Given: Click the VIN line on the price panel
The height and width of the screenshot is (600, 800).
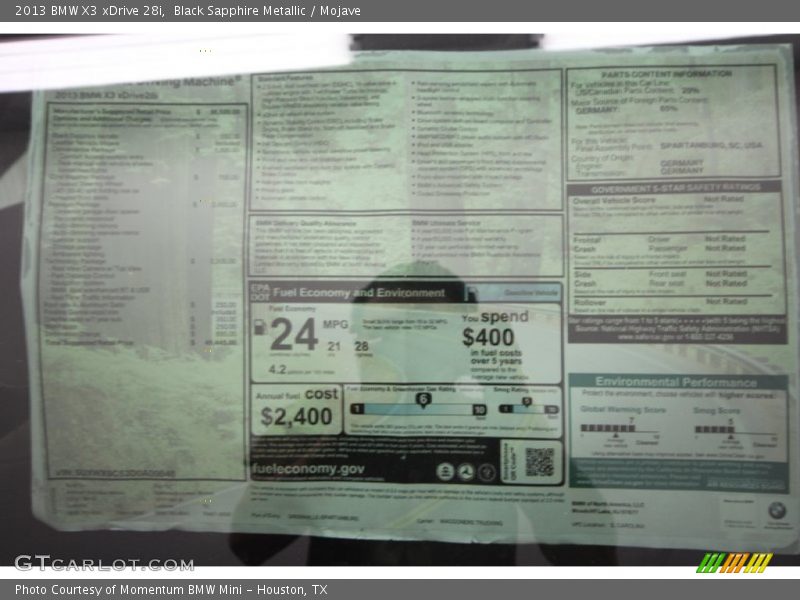Looking at the screenshot, I should [115, 473].
